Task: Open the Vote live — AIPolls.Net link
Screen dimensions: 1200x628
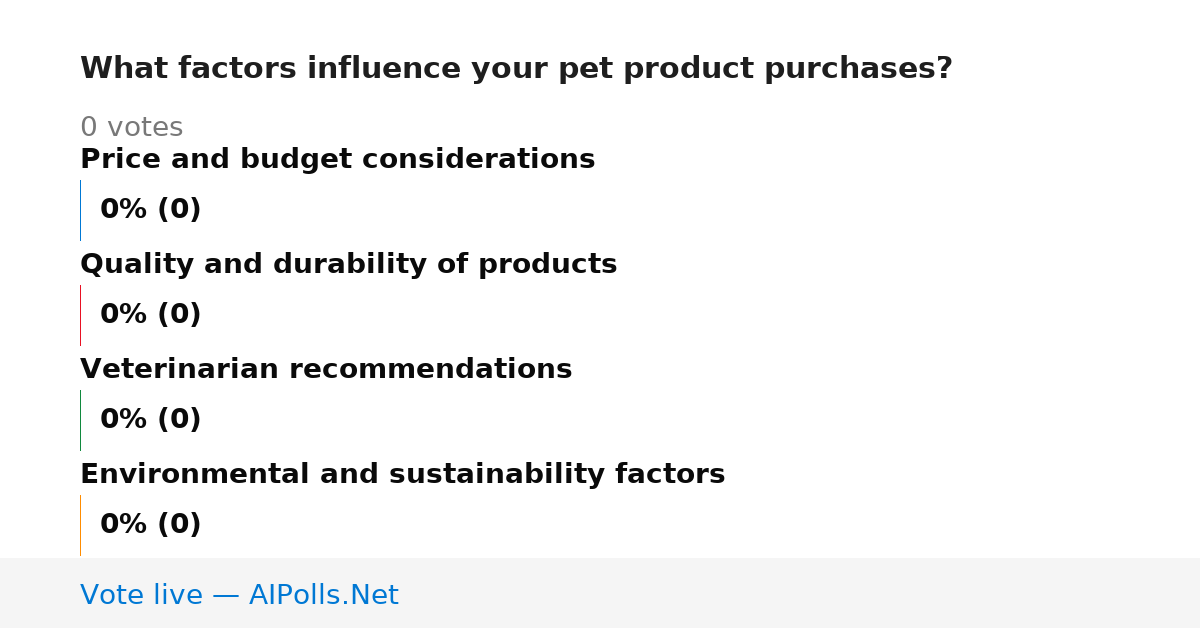Action: click(x=239, y=595)
